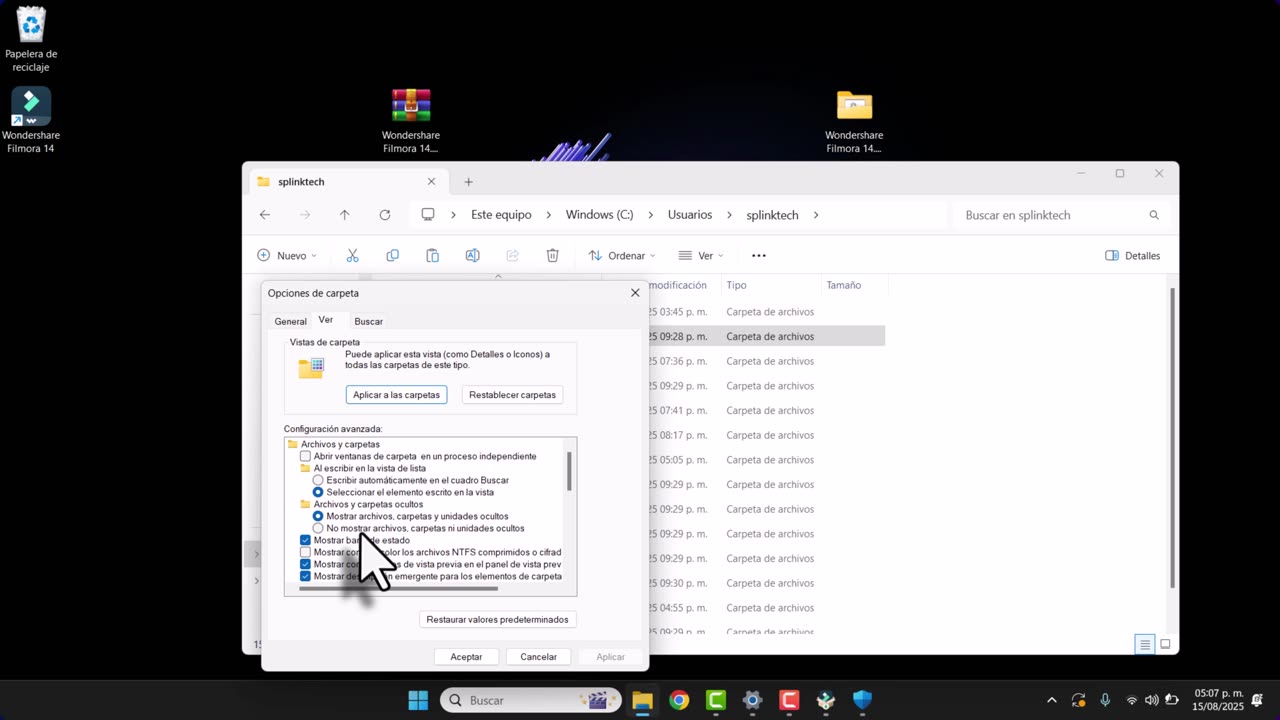Click the monitor icon in the address bar
Image resolution: width=1280 pixels, height=720 pixels.
tap(428, 215)
